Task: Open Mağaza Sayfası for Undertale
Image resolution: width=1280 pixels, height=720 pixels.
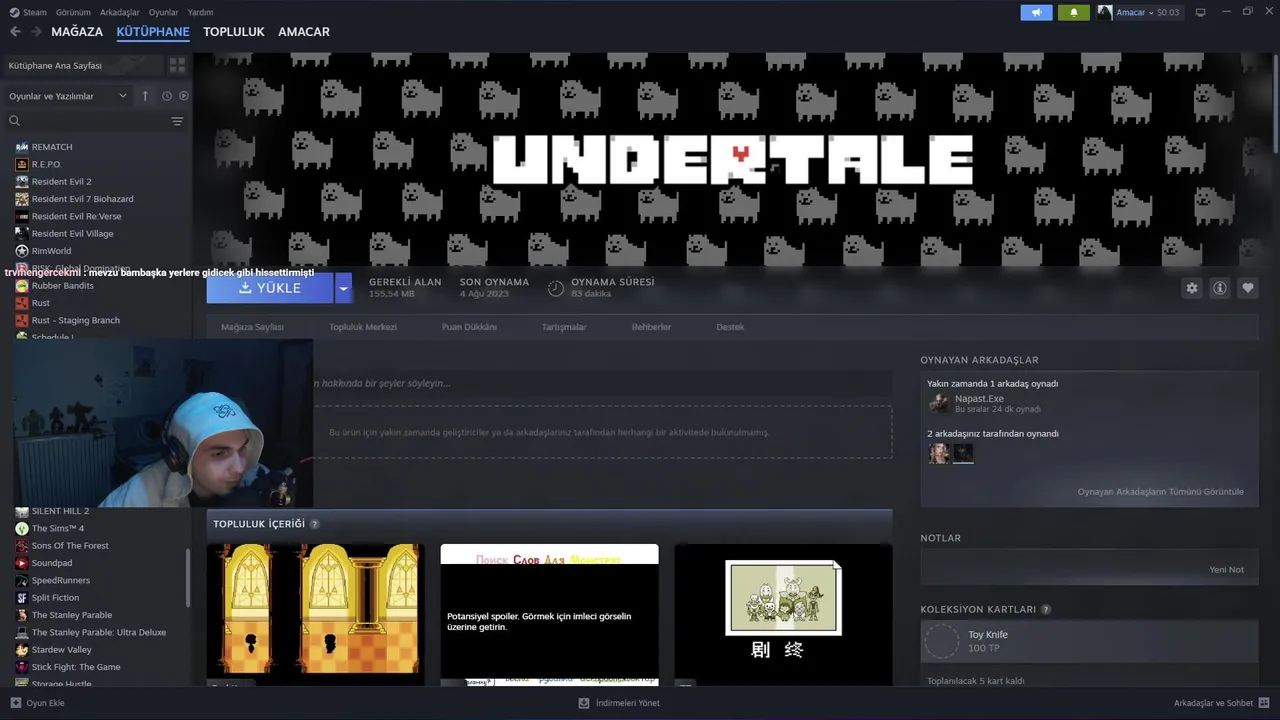Action: coord(252,327)
